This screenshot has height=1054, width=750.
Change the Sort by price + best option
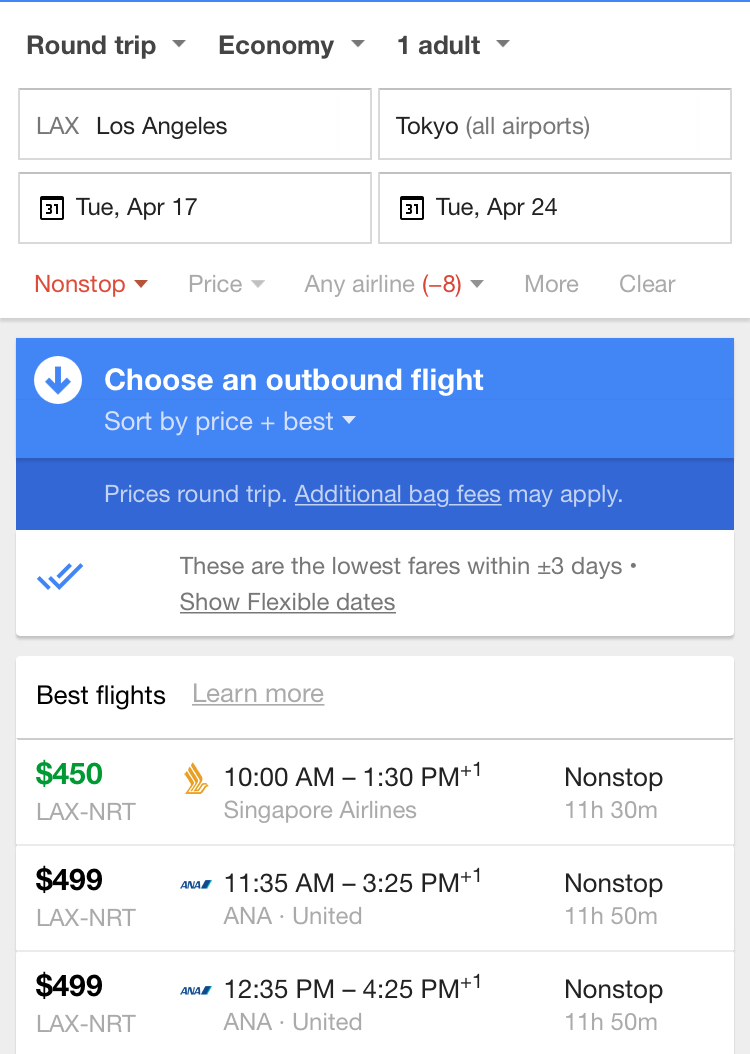[x=230, y=421]
